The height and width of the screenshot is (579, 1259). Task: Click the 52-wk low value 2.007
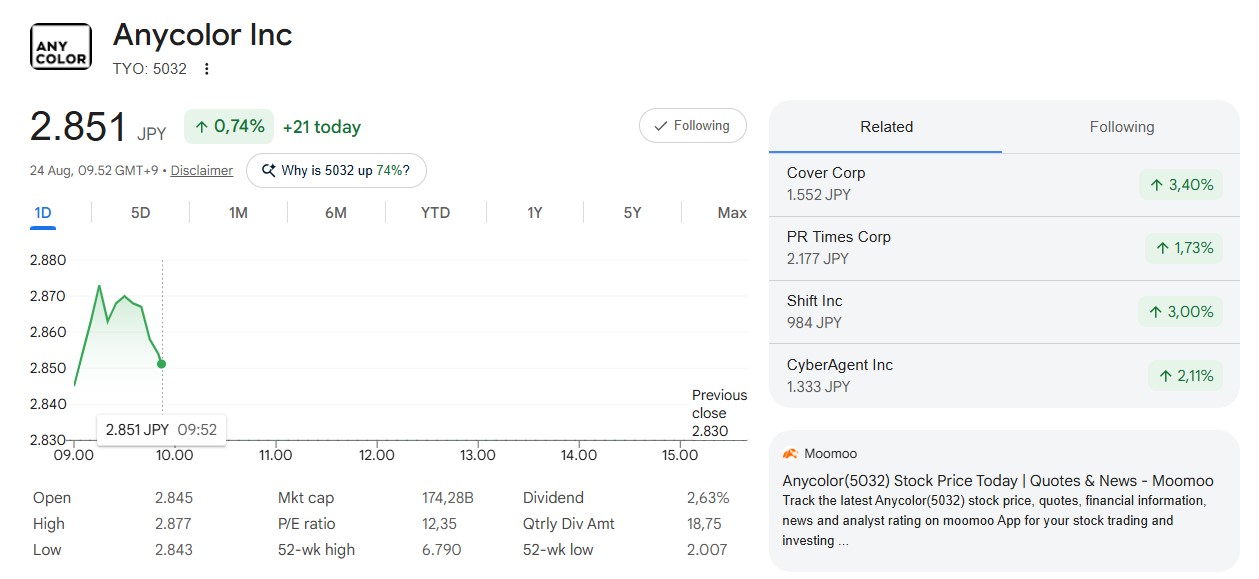707,550
